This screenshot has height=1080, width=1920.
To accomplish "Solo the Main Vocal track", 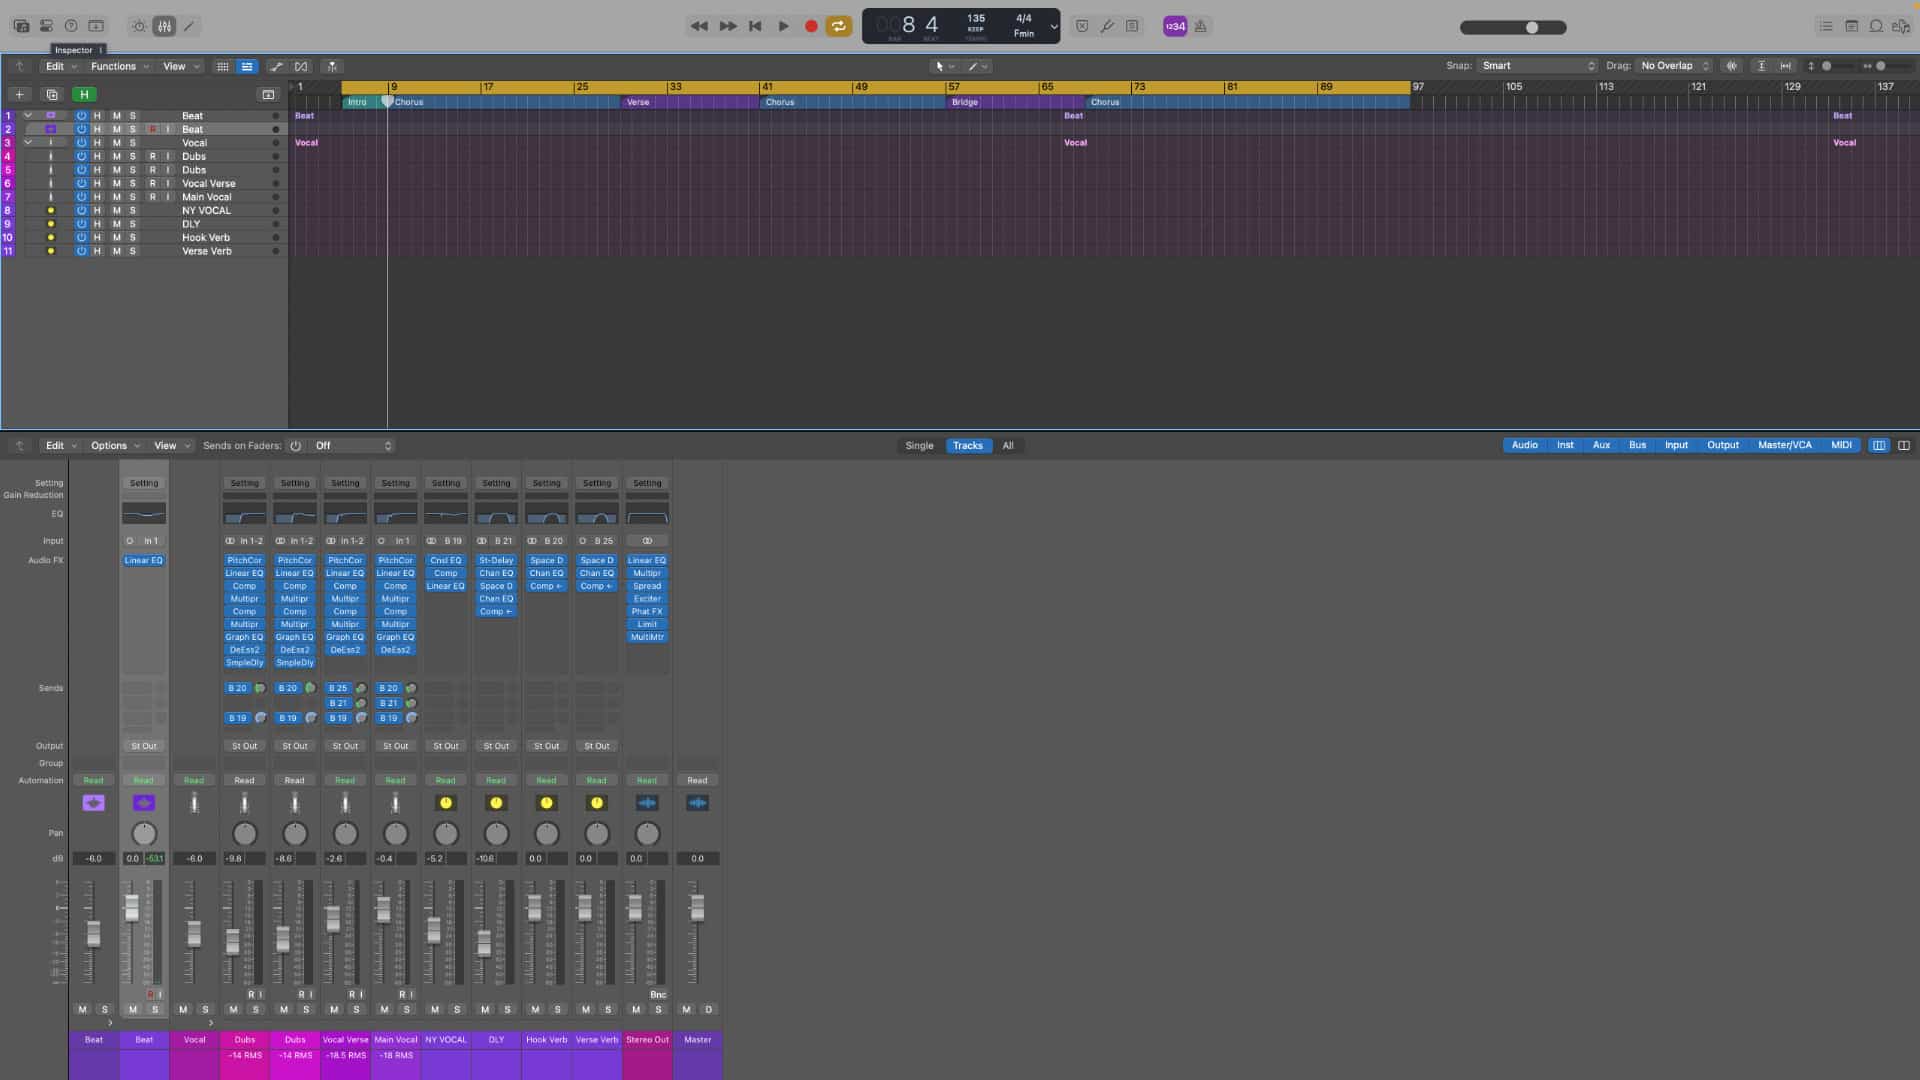I will (131, 196).
